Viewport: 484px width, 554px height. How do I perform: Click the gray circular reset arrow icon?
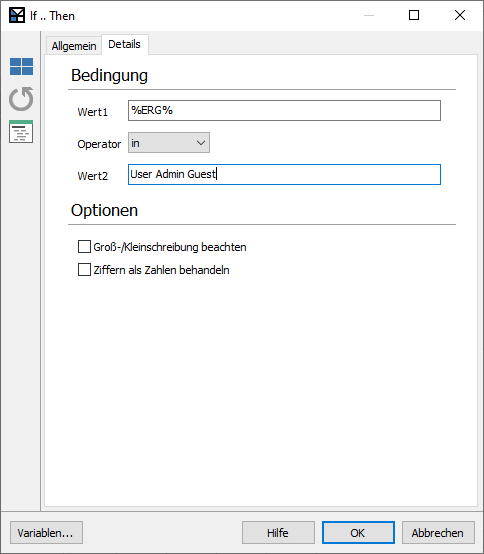coord(21,99)
